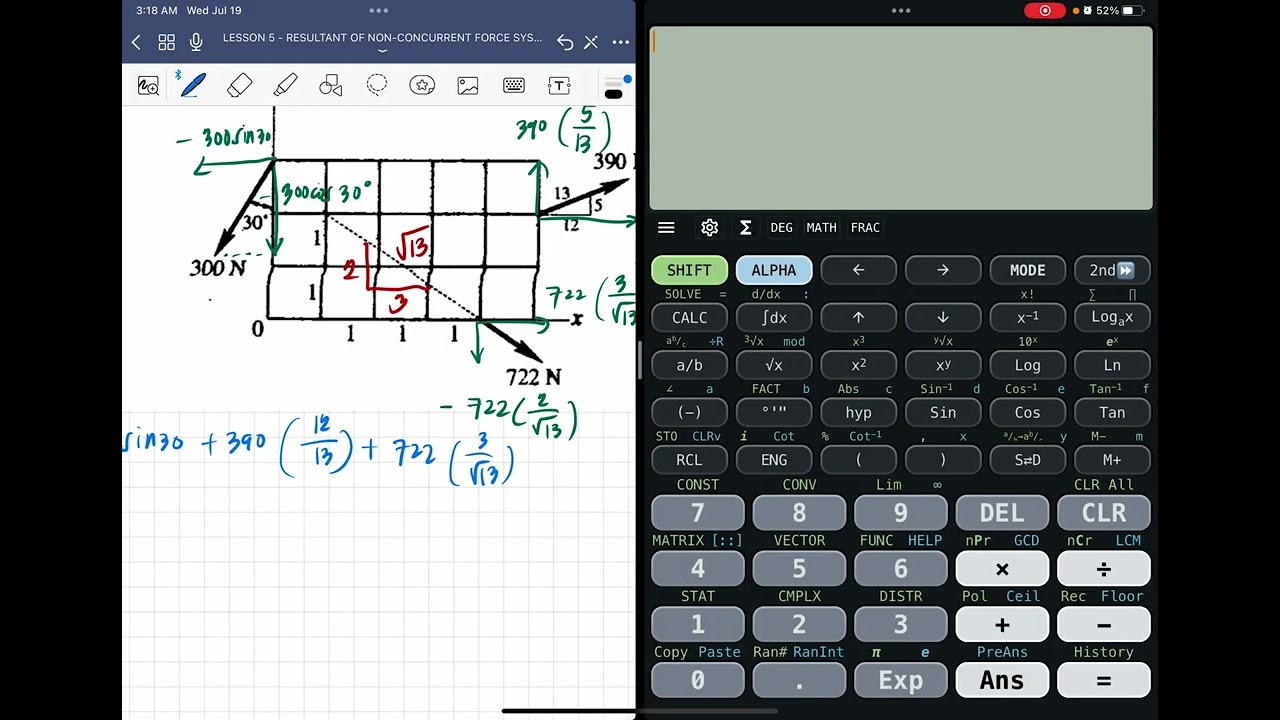Tap the hyp hyperbolic key

pyautogui.click(x=858, y=412)
